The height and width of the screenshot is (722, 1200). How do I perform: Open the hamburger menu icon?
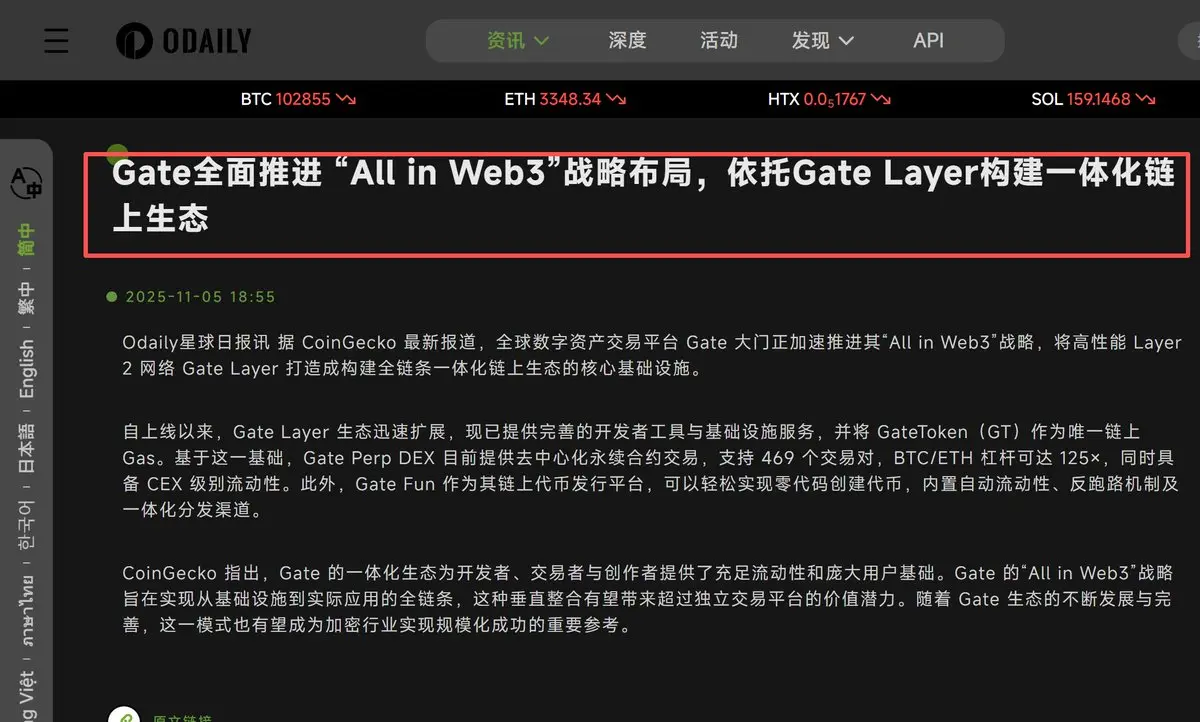(x=56, y=41)
